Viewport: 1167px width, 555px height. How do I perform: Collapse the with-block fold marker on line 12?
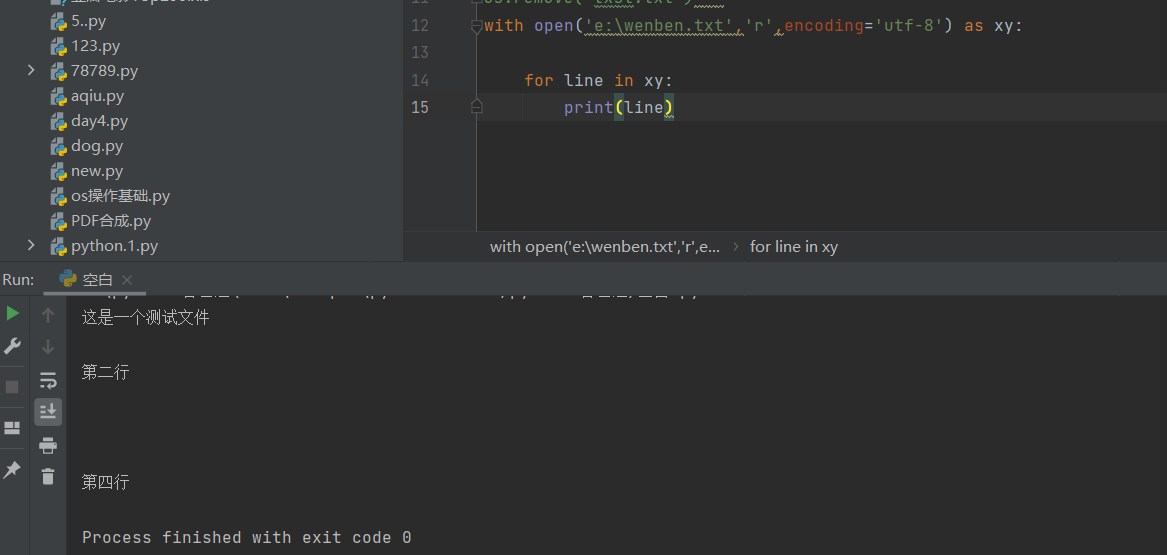[x=476, y=27]
